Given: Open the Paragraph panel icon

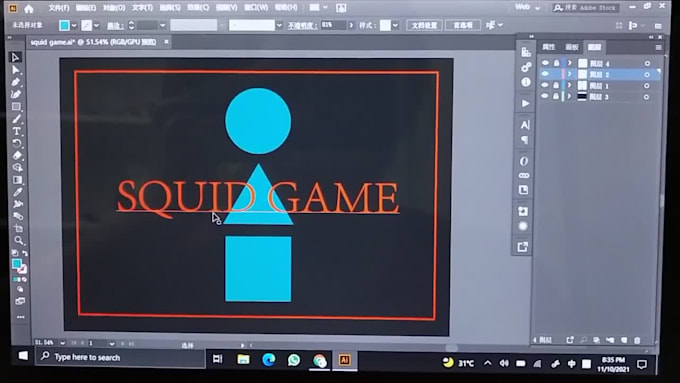Looking at the screenshot, I should 525,140.
